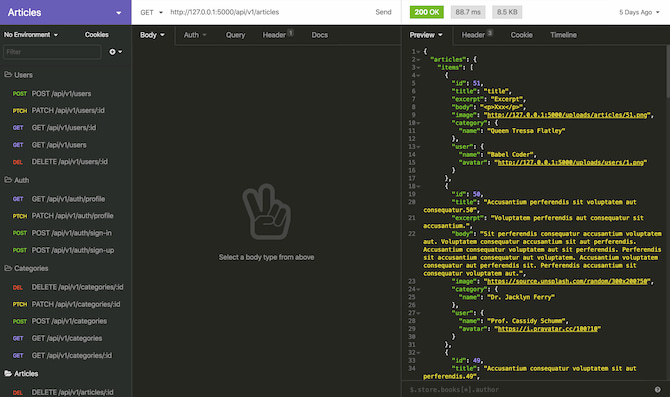Select the DELETE /api/v1/categories/:id request
This screenshot has width=670, height=397.
[66, 287]
